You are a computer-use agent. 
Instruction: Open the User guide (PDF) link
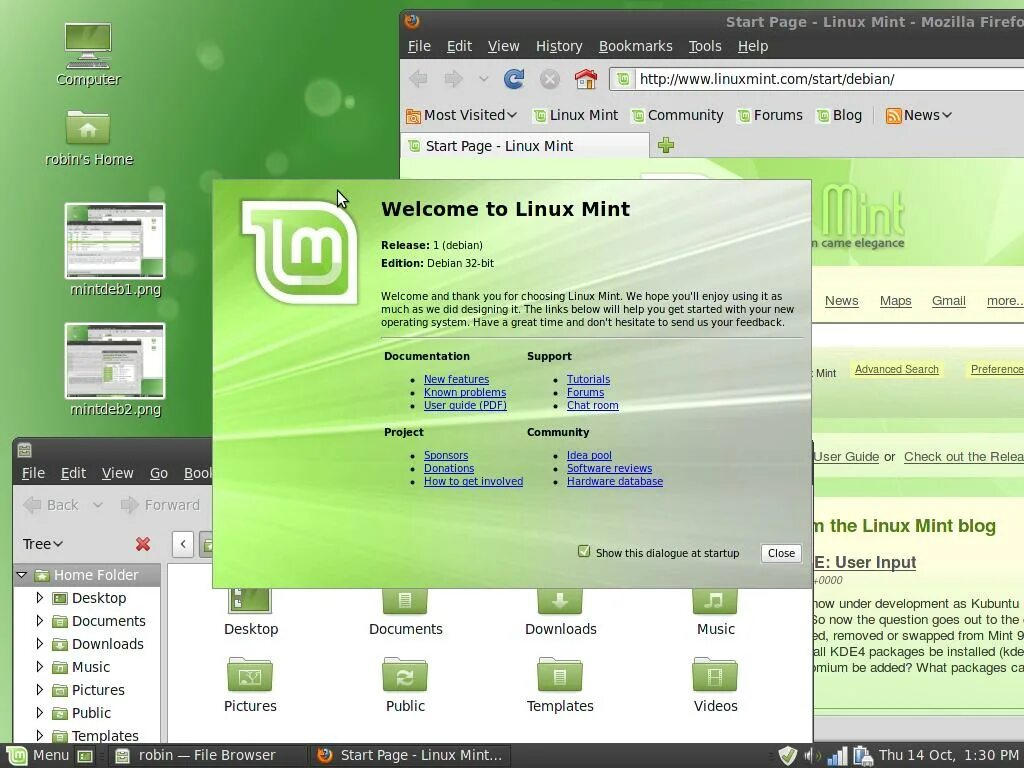point(465,405)
